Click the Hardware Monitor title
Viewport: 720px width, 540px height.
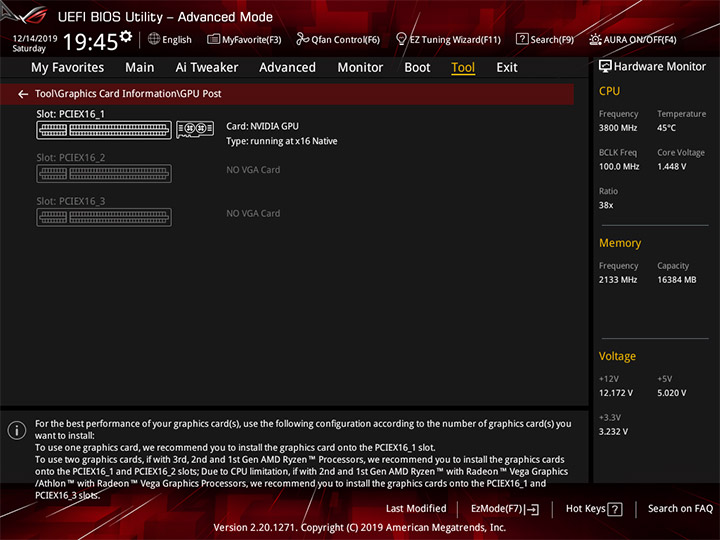point(659,67)
